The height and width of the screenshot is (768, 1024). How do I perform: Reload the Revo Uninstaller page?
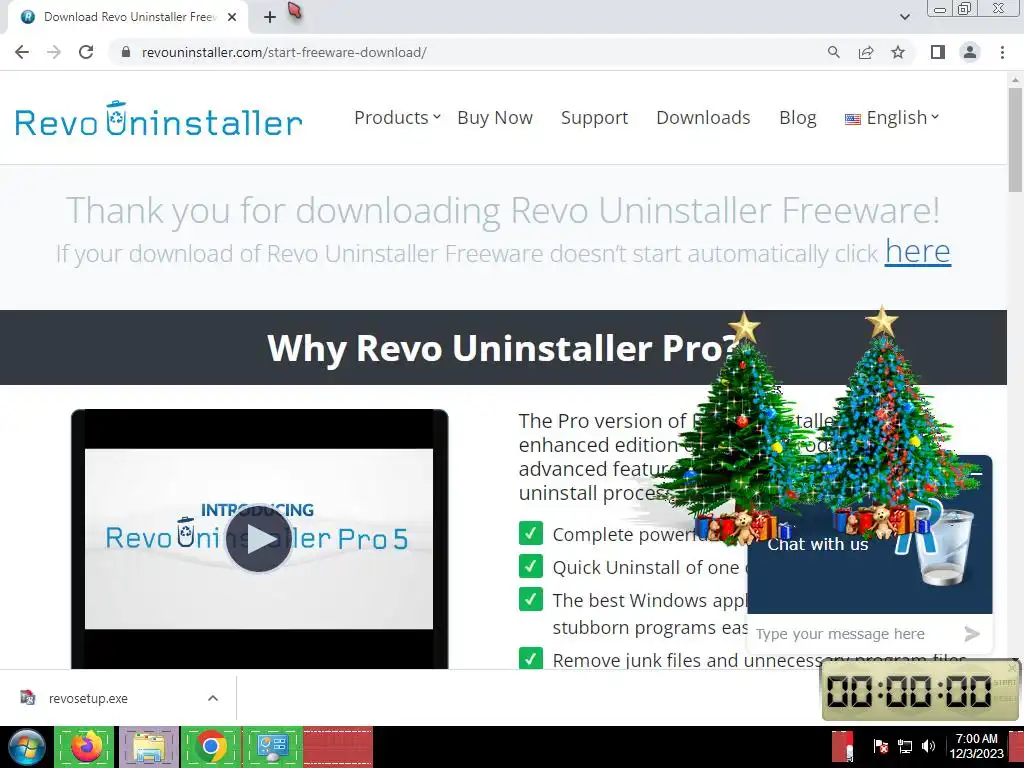click(x=86, y=52)
